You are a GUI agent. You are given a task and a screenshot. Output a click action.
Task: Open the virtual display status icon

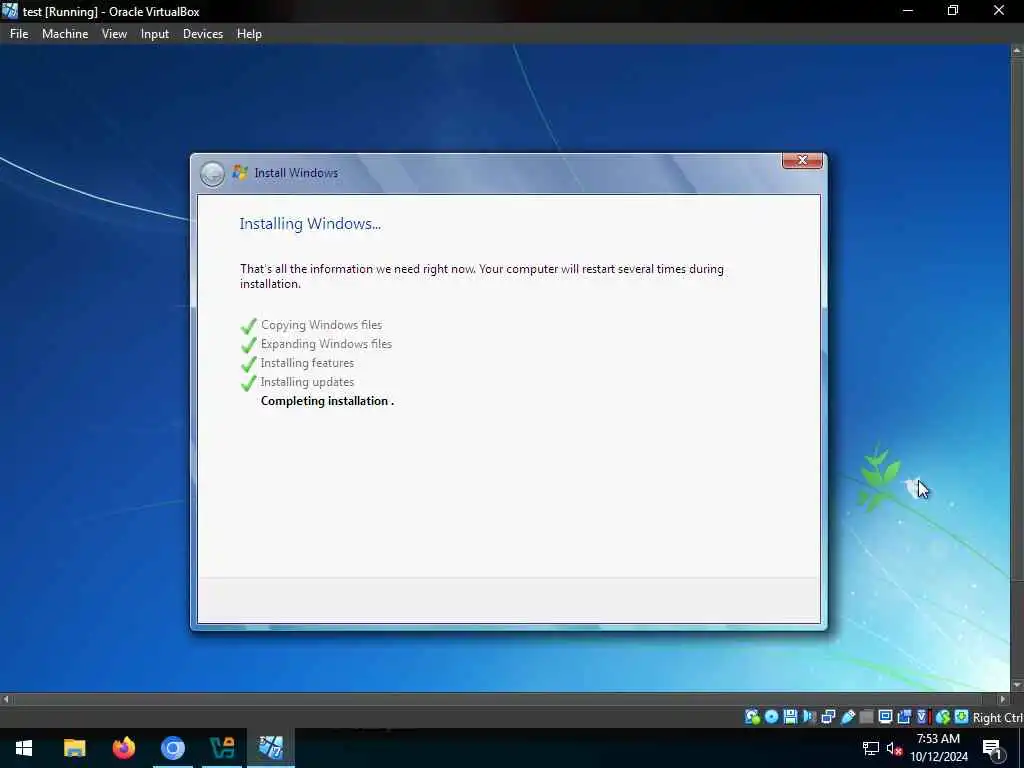[886, 717]
